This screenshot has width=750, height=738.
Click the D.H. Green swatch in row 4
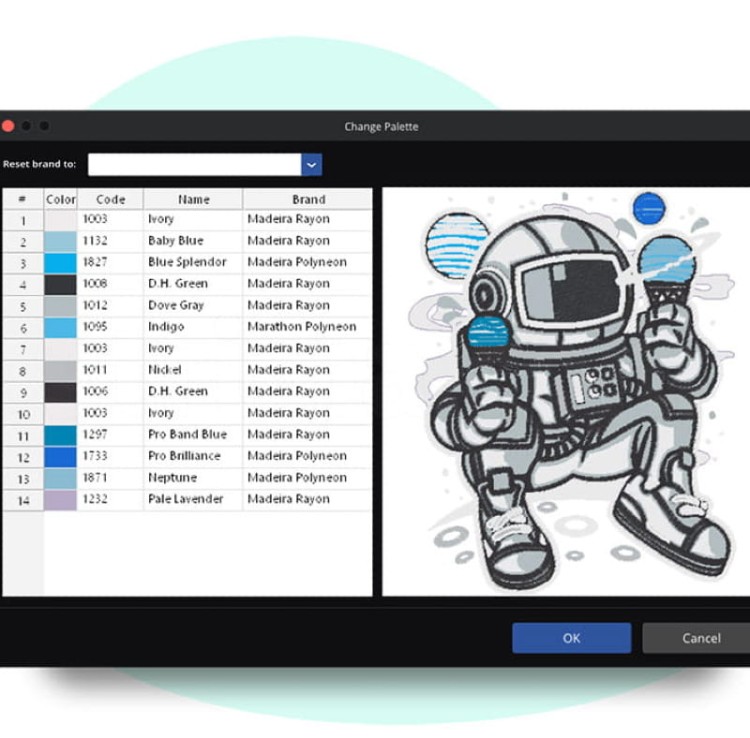pyautogui.click(x=60, y=285)
